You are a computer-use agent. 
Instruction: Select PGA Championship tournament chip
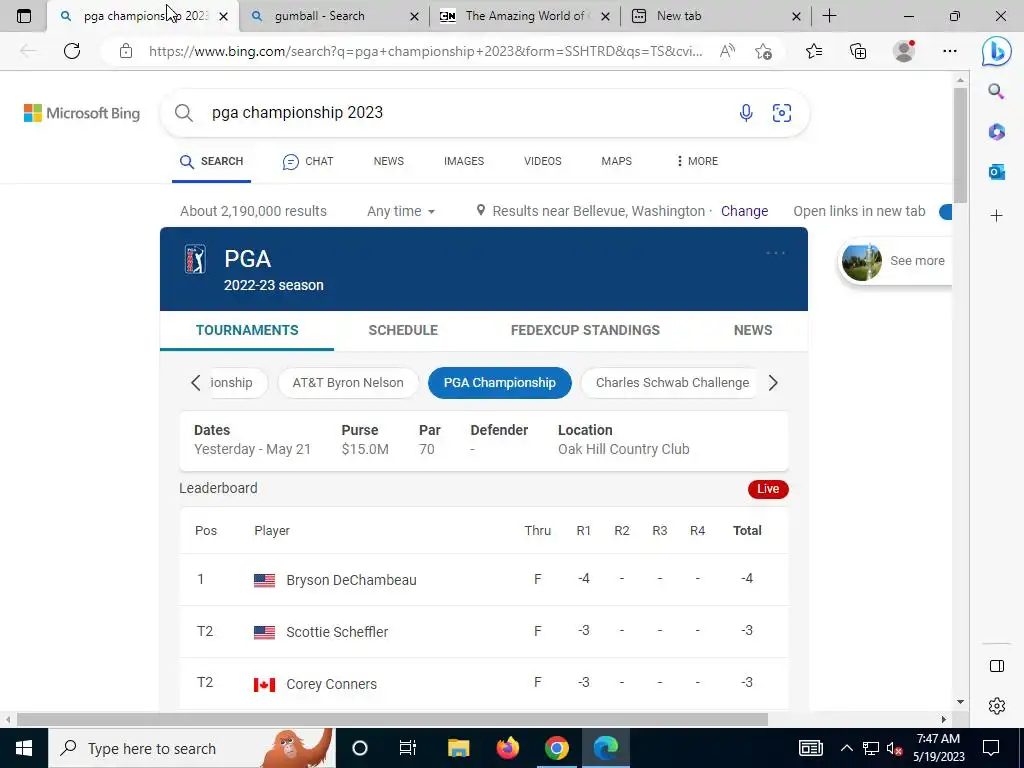tap(500, 383)
